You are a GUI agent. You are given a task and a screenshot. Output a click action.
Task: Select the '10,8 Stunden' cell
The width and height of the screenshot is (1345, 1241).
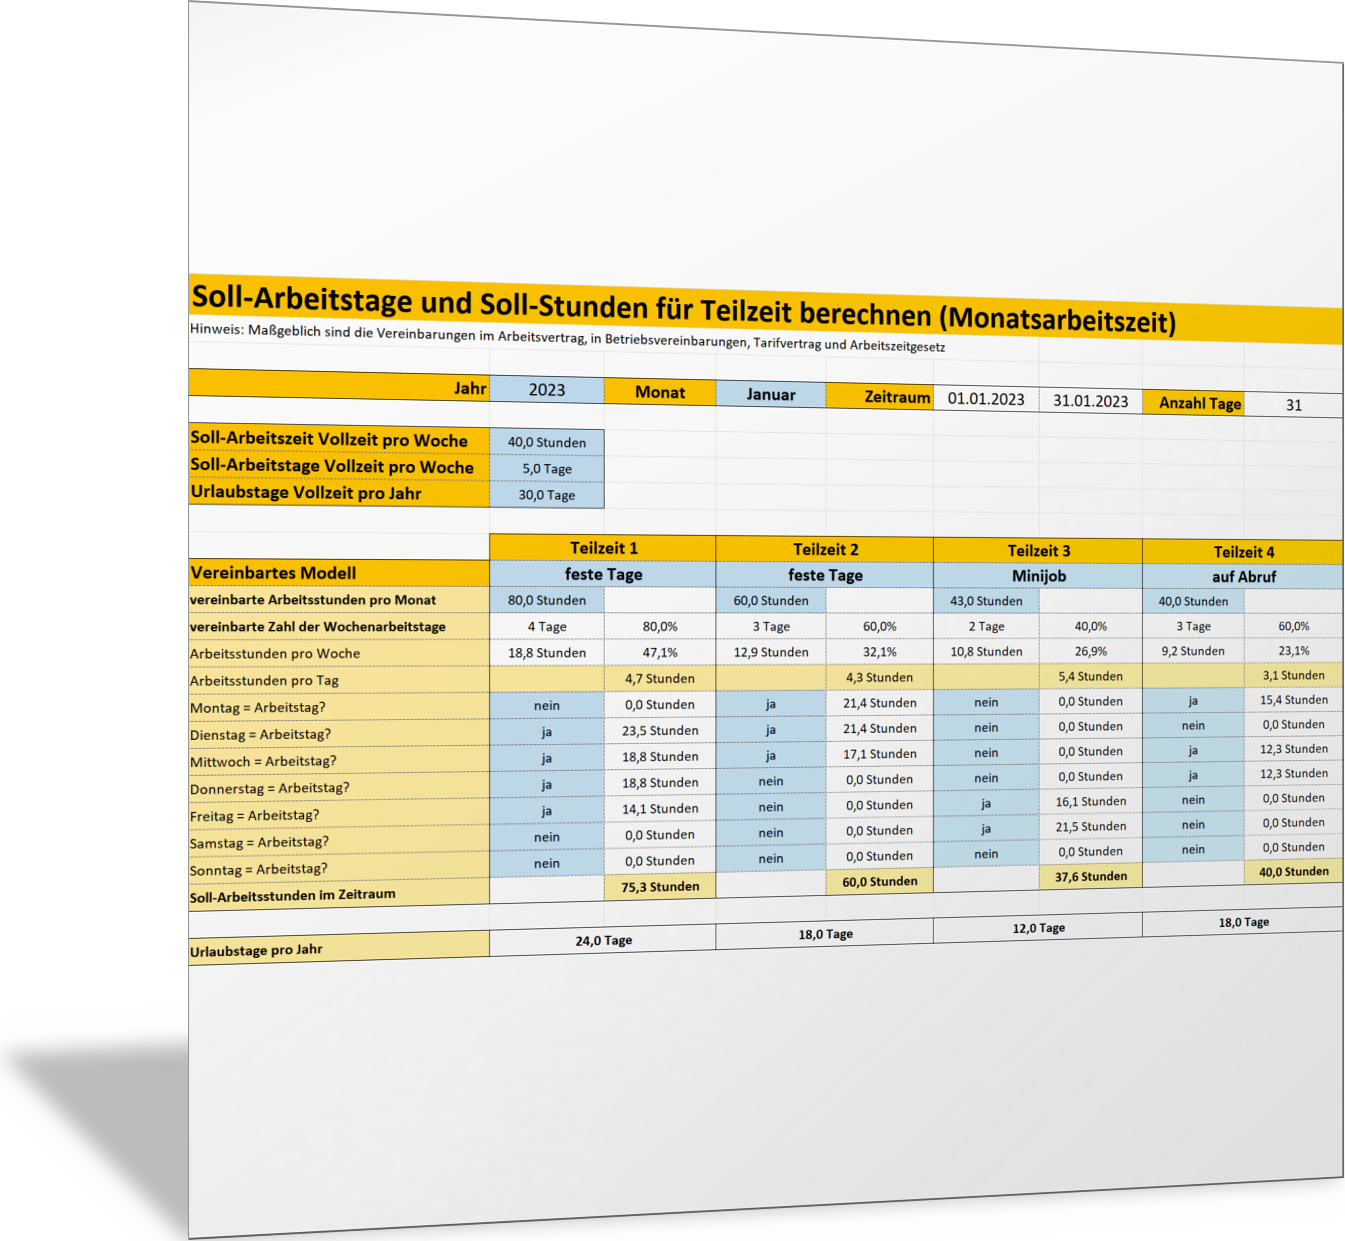986,651
